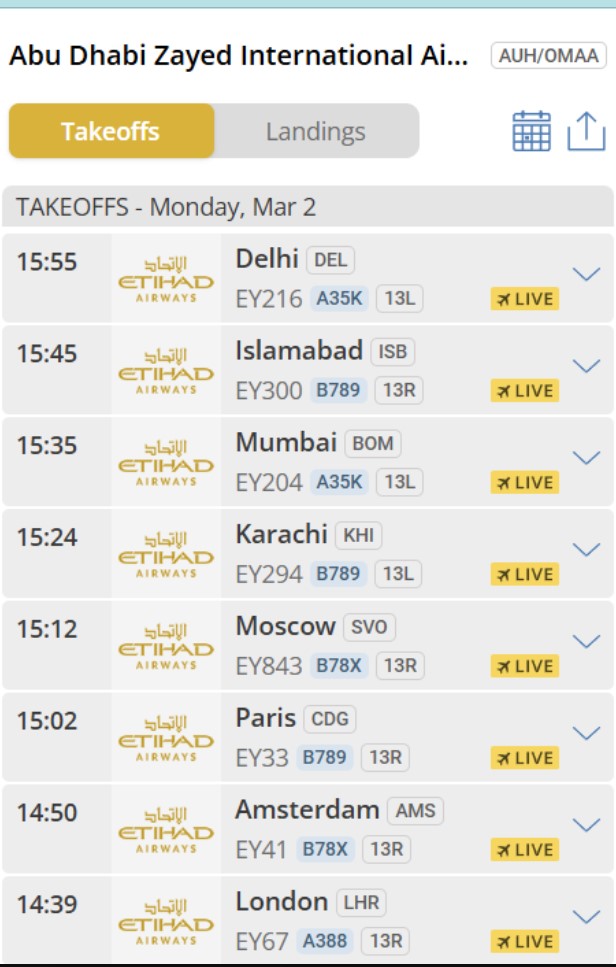Expand the Amsterdam EY41 flight row
This screenshot has height=967, width=616.
(x=585, y=825)
